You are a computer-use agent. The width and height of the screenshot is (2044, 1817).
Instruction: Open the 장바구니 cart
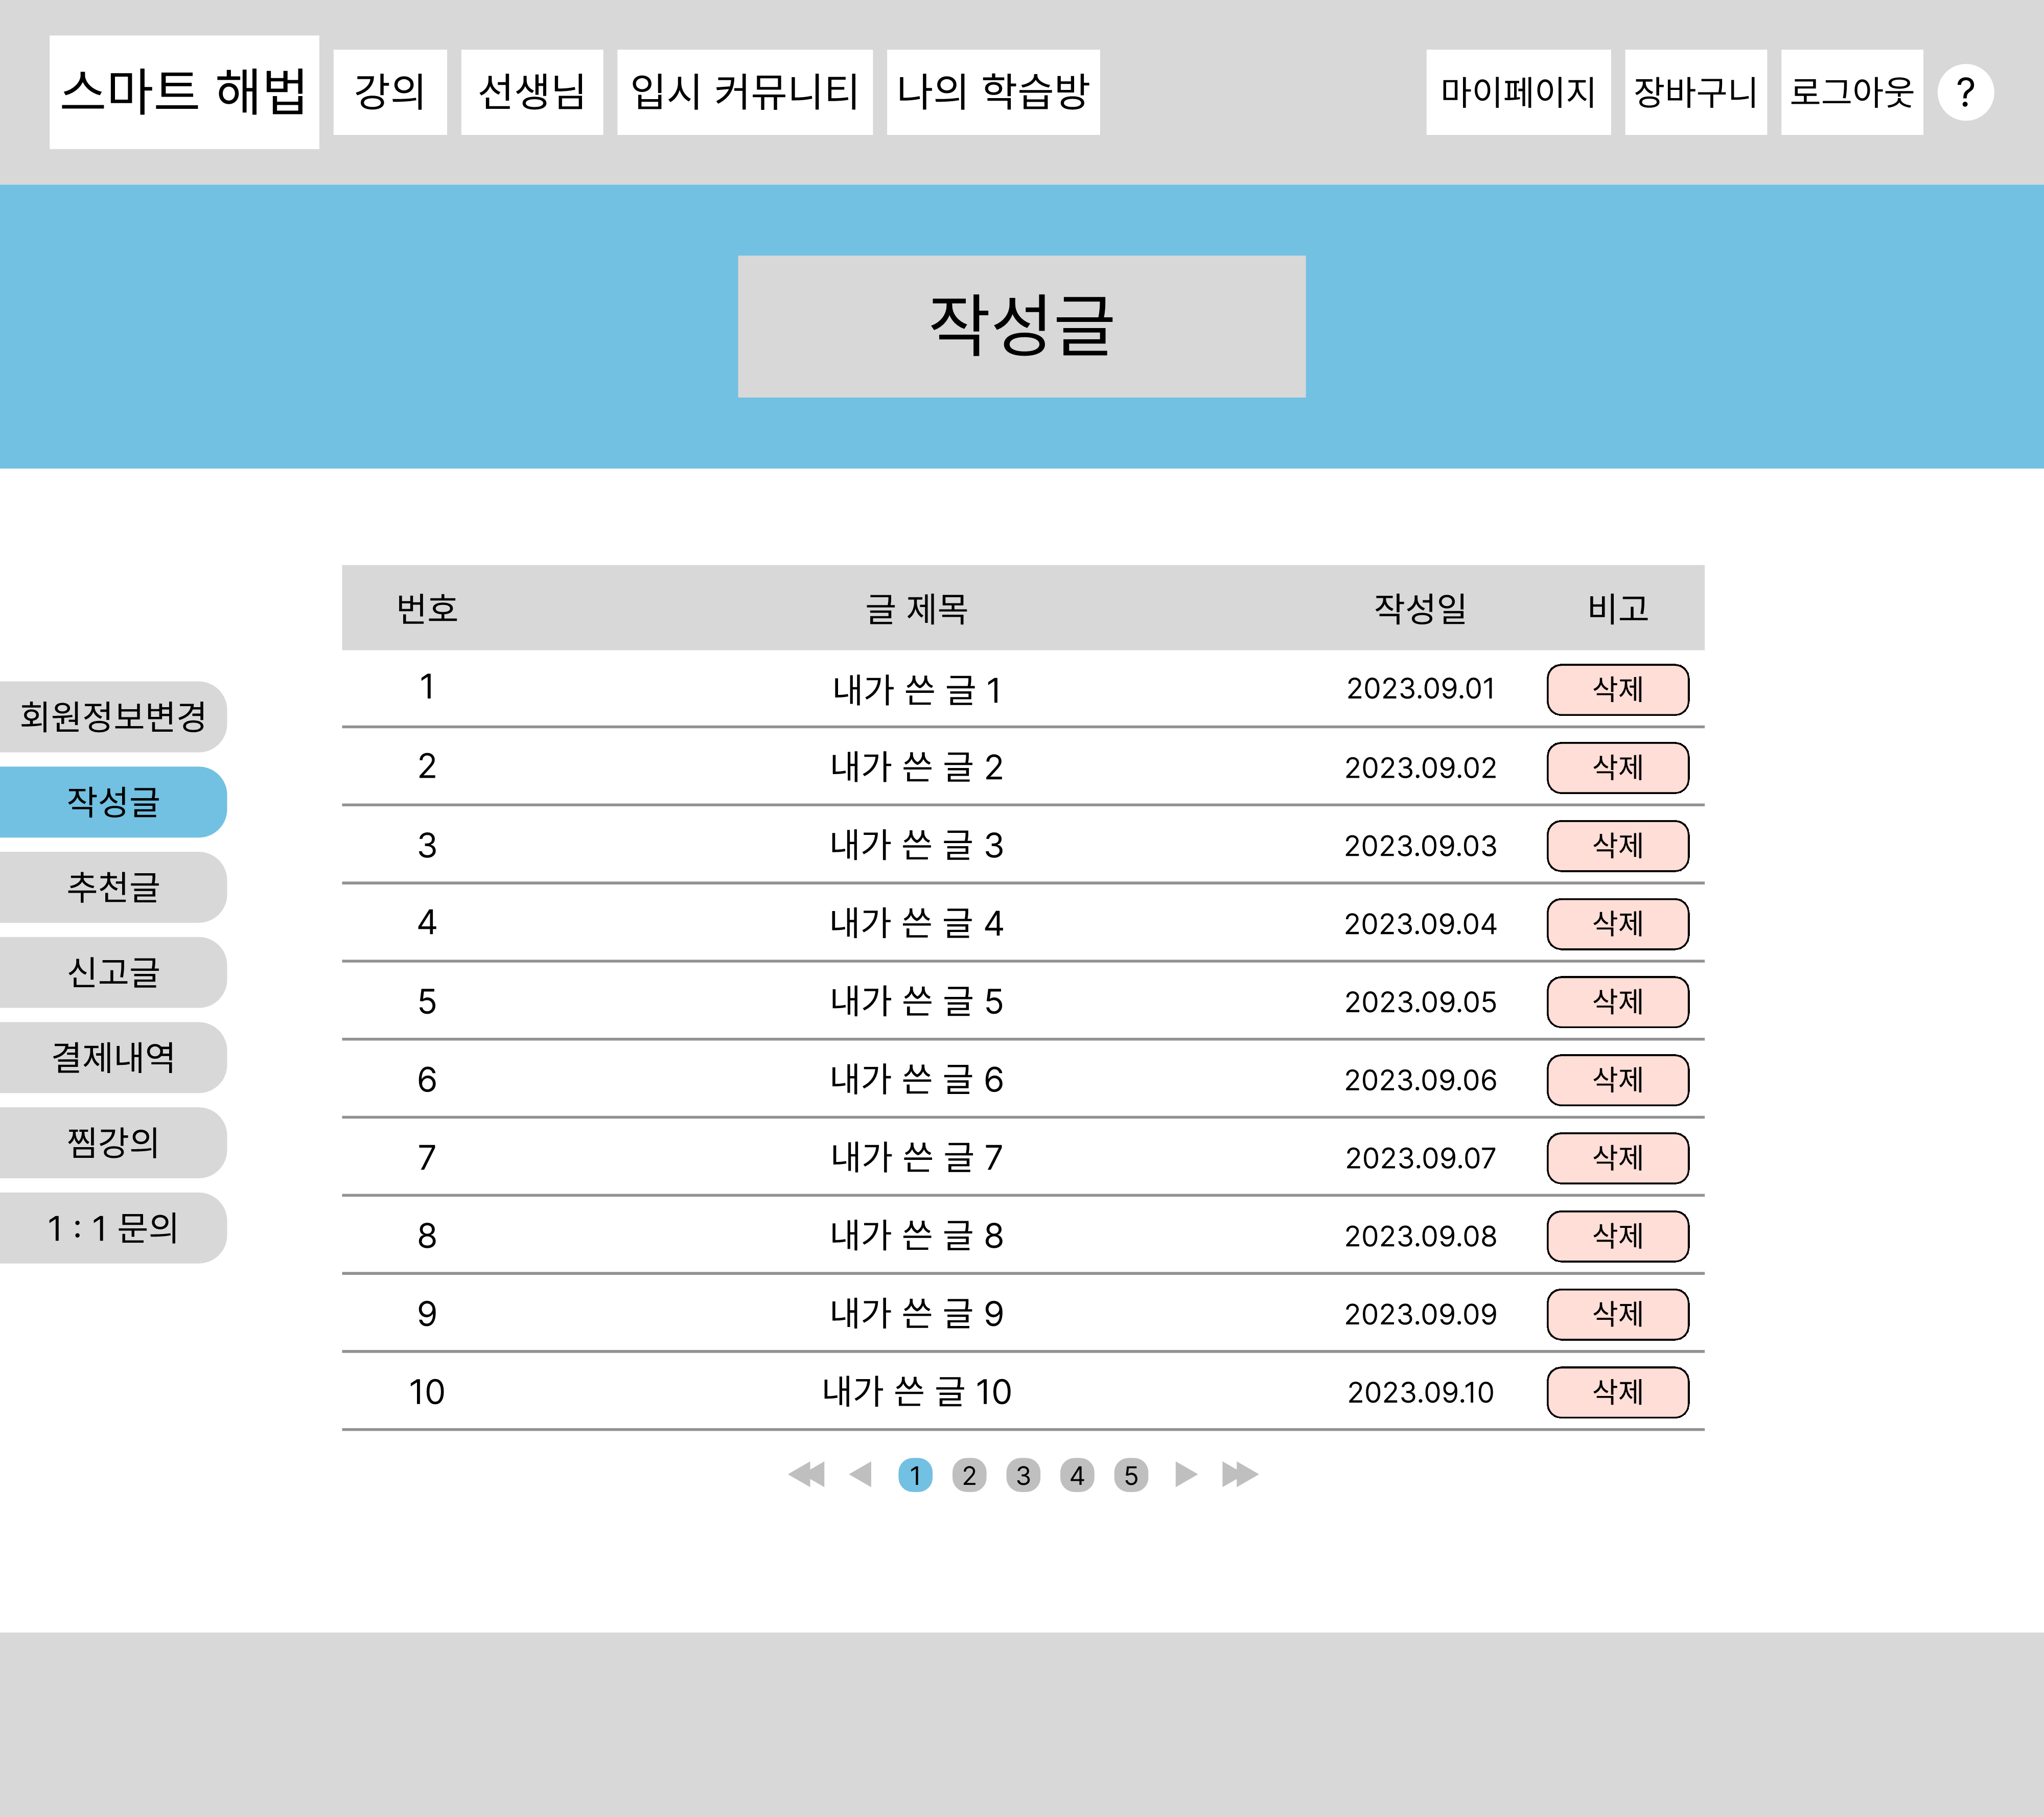(1695, 92)
